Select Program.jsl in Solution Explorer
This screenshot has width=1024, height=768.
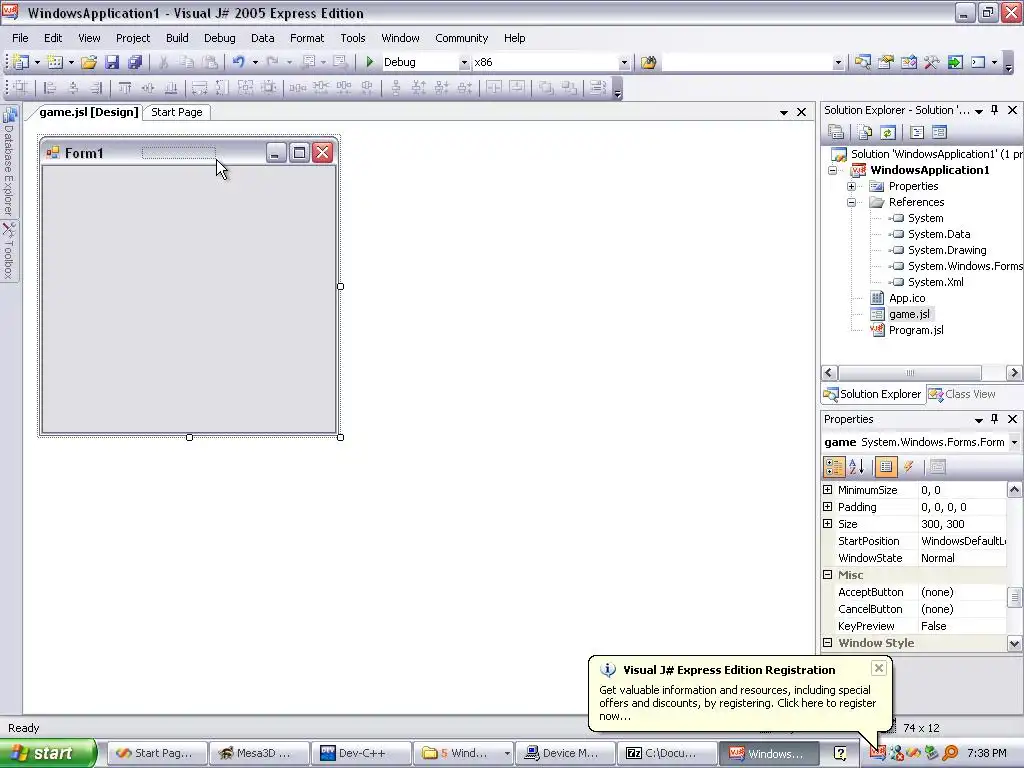pyautogui.click(x=916, y=330)
